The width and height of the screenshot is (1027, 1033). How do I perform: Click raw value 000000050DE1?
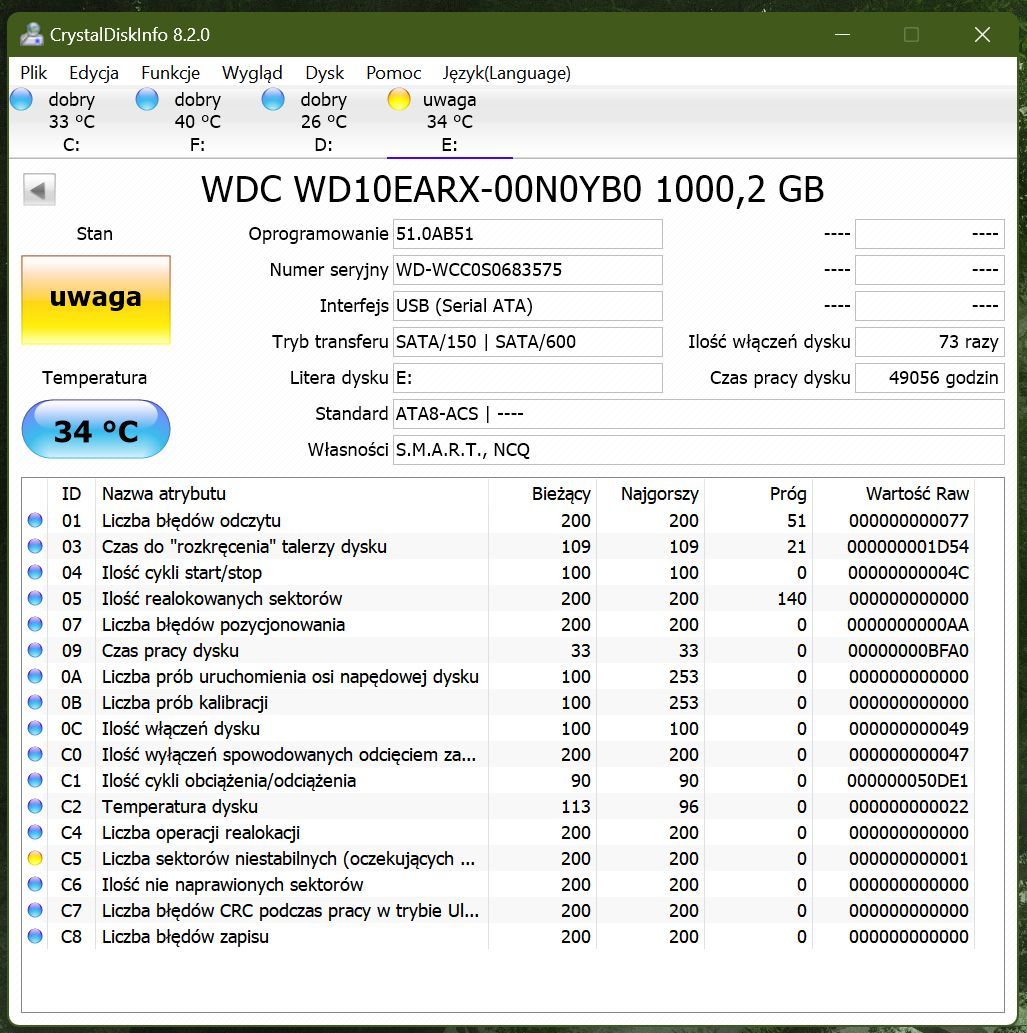pyautogui.click(x=908, y=781)
